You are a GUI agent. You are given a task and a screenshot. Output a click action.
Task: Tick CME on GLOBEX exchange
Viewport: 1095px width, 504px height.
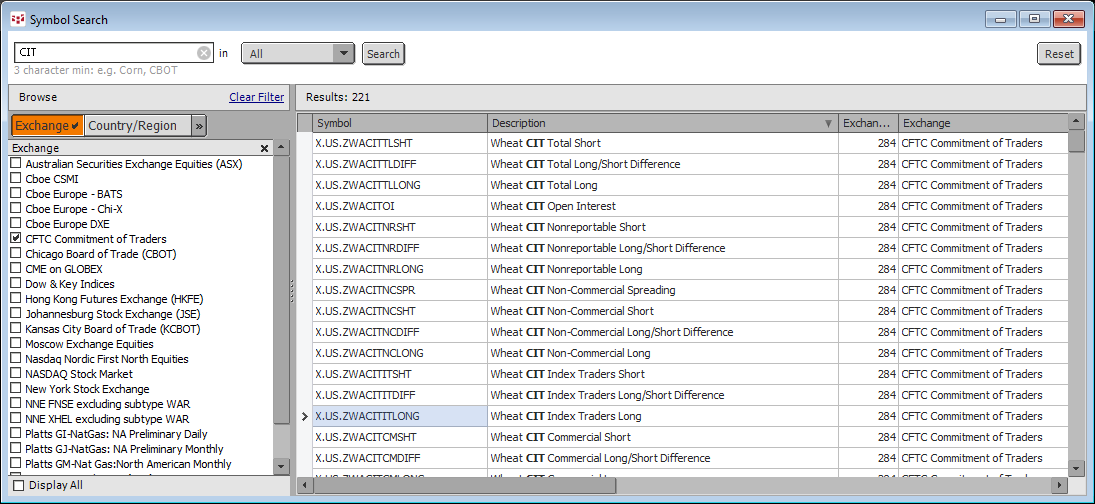tap(16, 269)
